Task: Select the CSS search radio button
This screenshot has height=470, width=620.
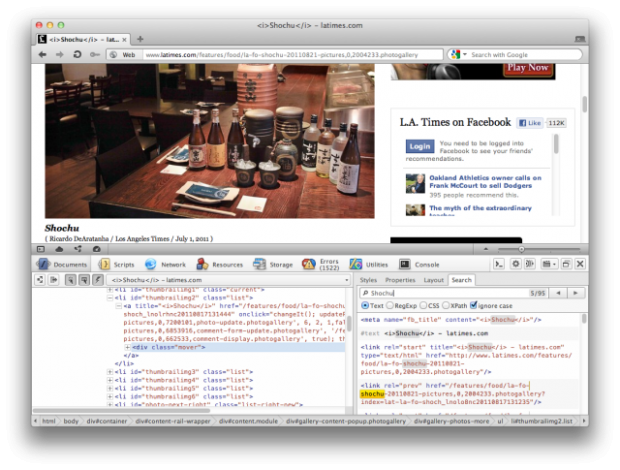Action: coord(423,306)
